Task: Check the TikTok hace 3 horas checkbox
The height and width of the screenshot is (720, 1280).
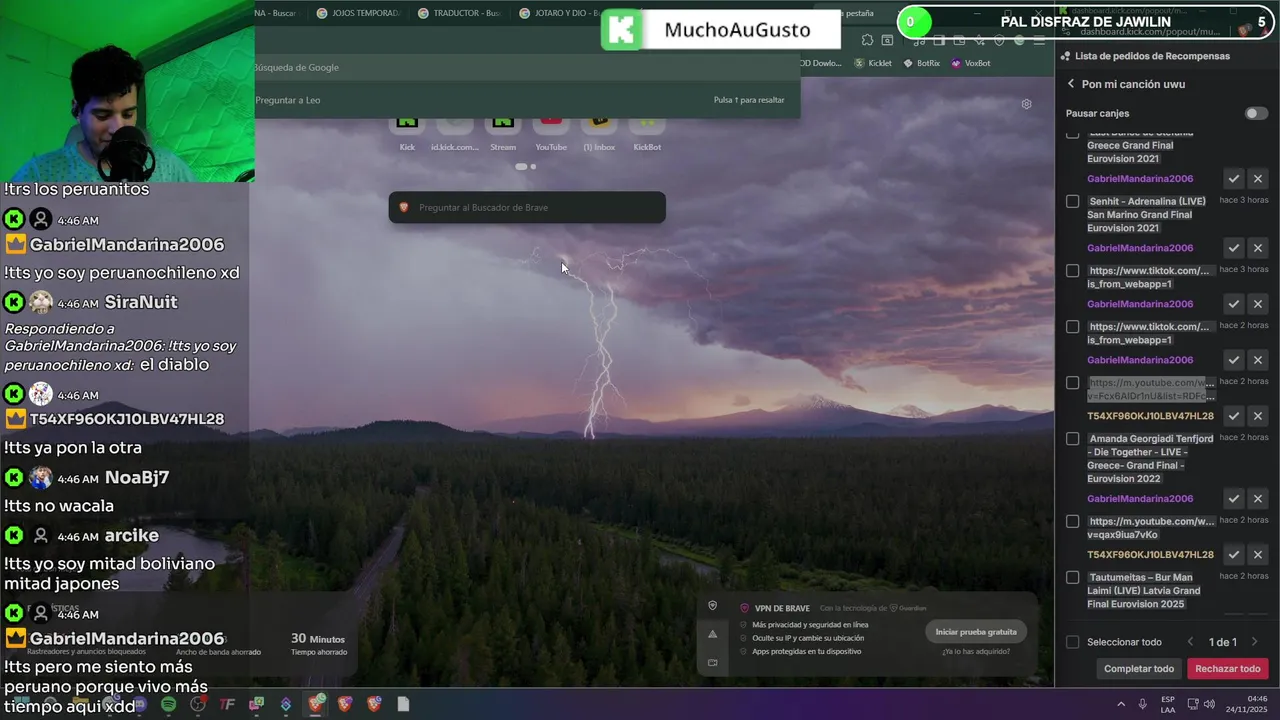Action: (x=1072, y=271)
